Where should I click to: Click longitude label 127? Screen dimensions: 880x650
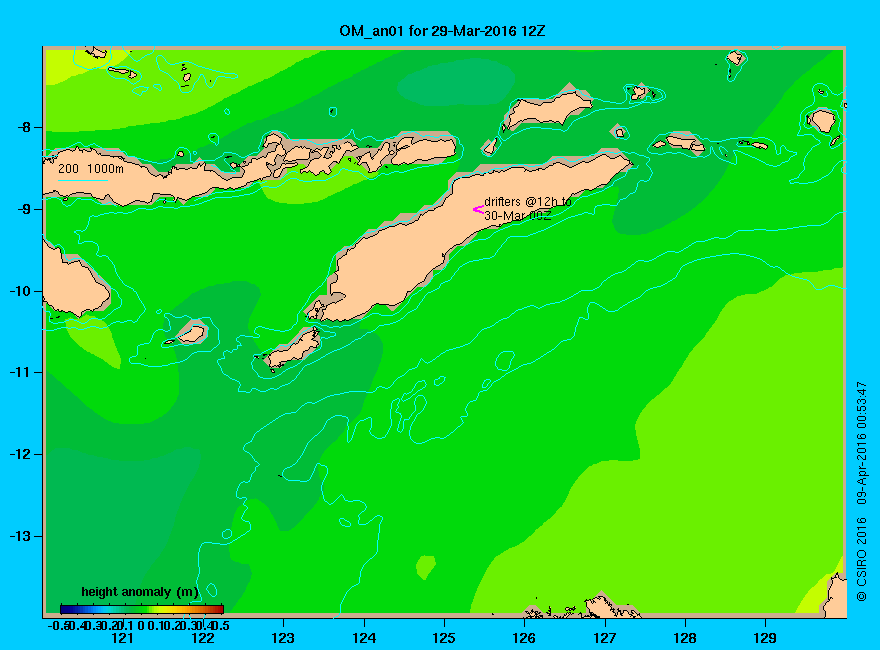click(x=604, y=638)
